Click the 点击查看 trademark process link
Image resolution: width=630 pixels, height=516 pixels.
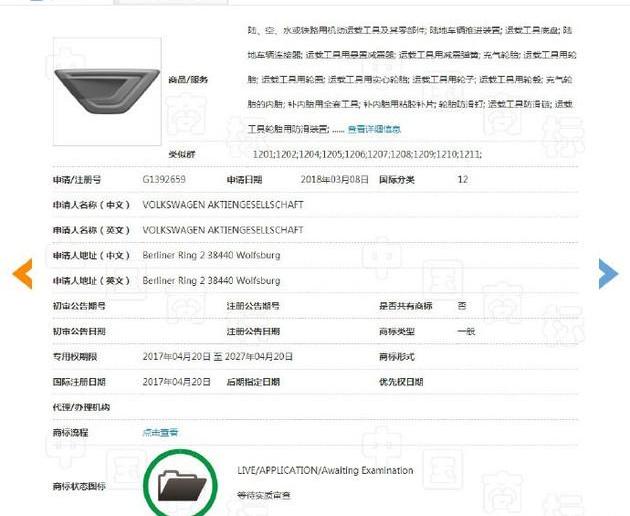[160, 432]
